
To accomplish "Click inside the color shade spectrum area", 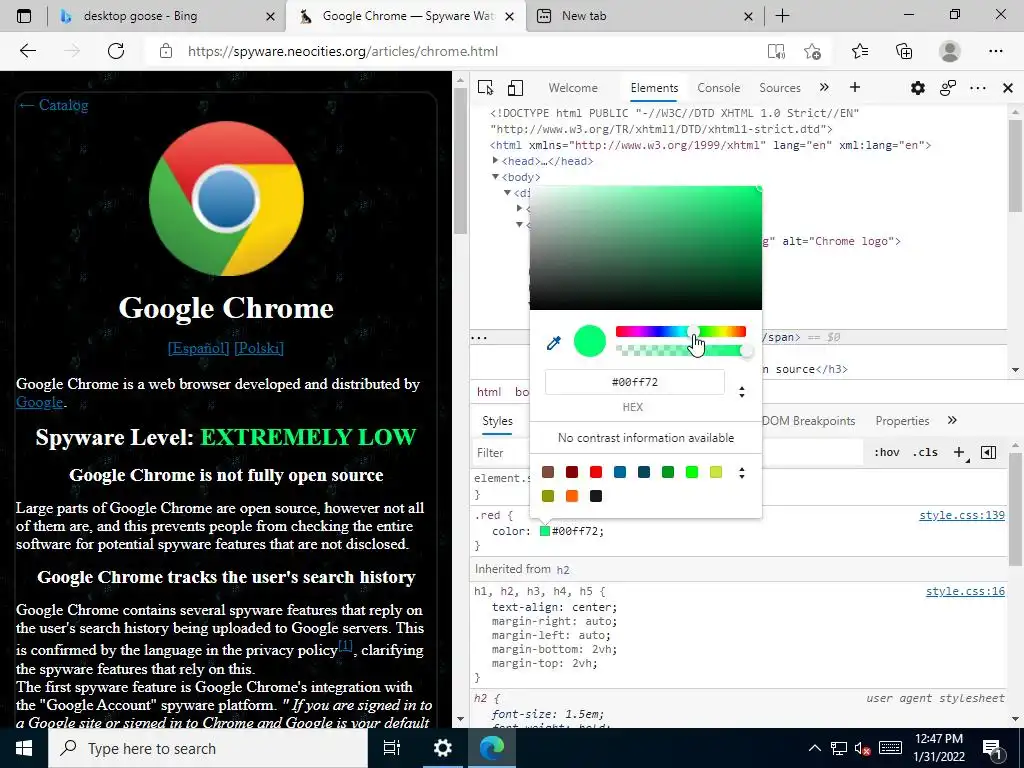I will [x=646, y=248].
